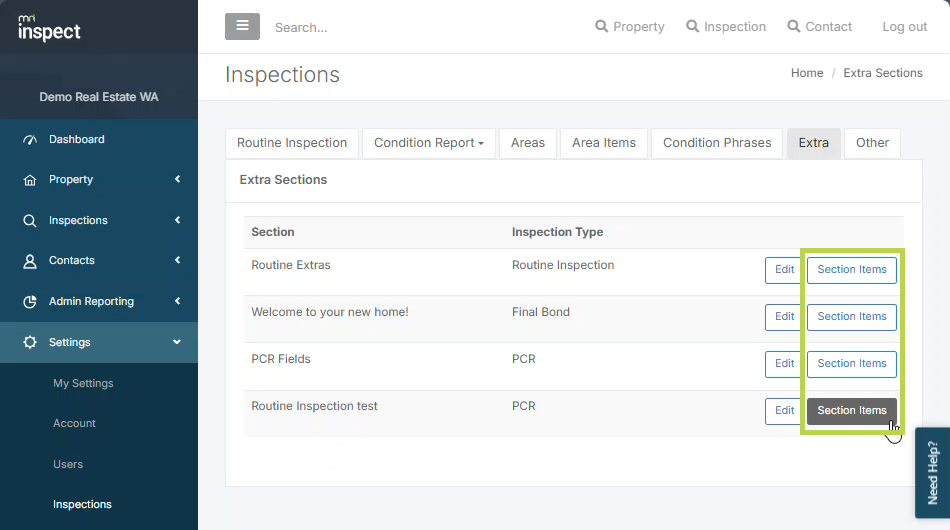Click the Section column header
This screenshot has width=950, height=530.
(x=273, y=232)
